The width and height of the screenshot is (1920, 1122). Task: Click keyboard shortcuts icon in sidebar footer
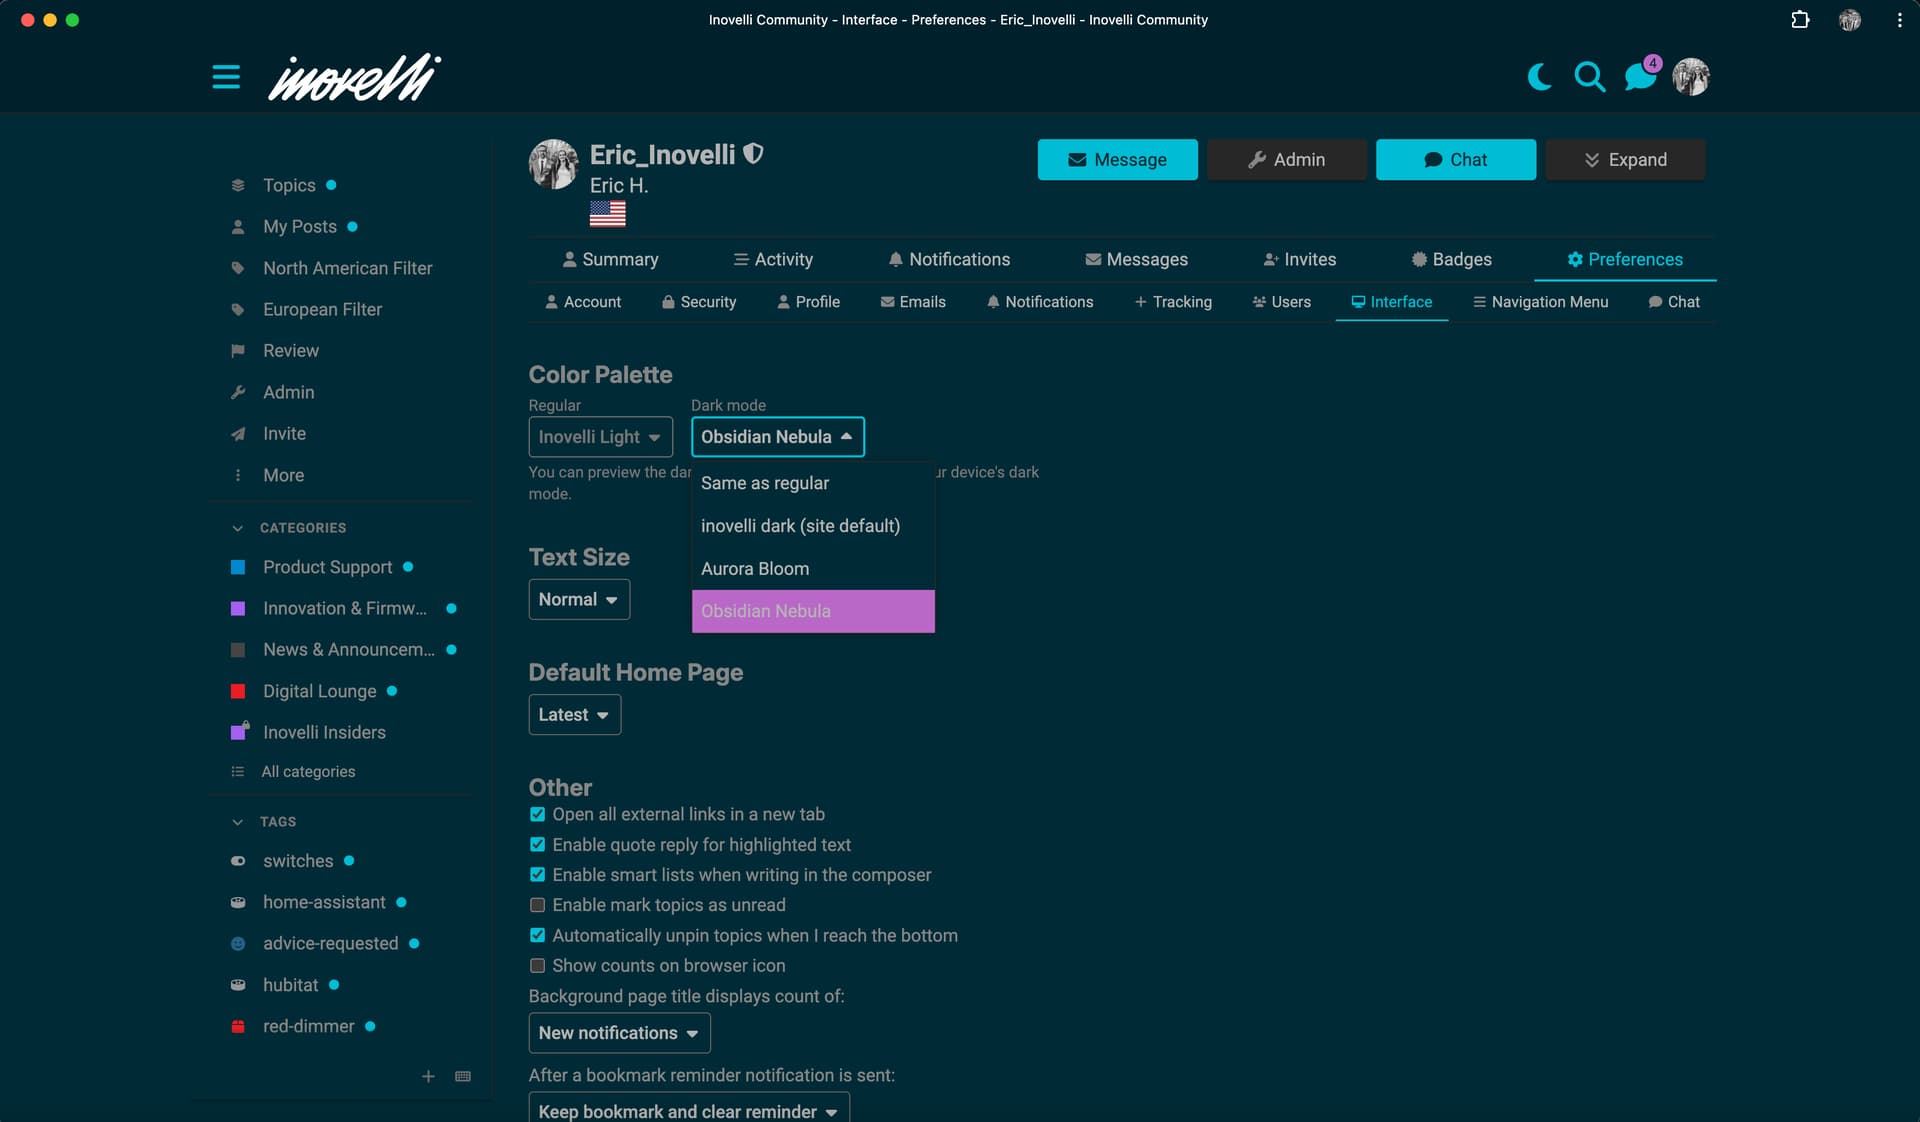(x=463, y=1076)
